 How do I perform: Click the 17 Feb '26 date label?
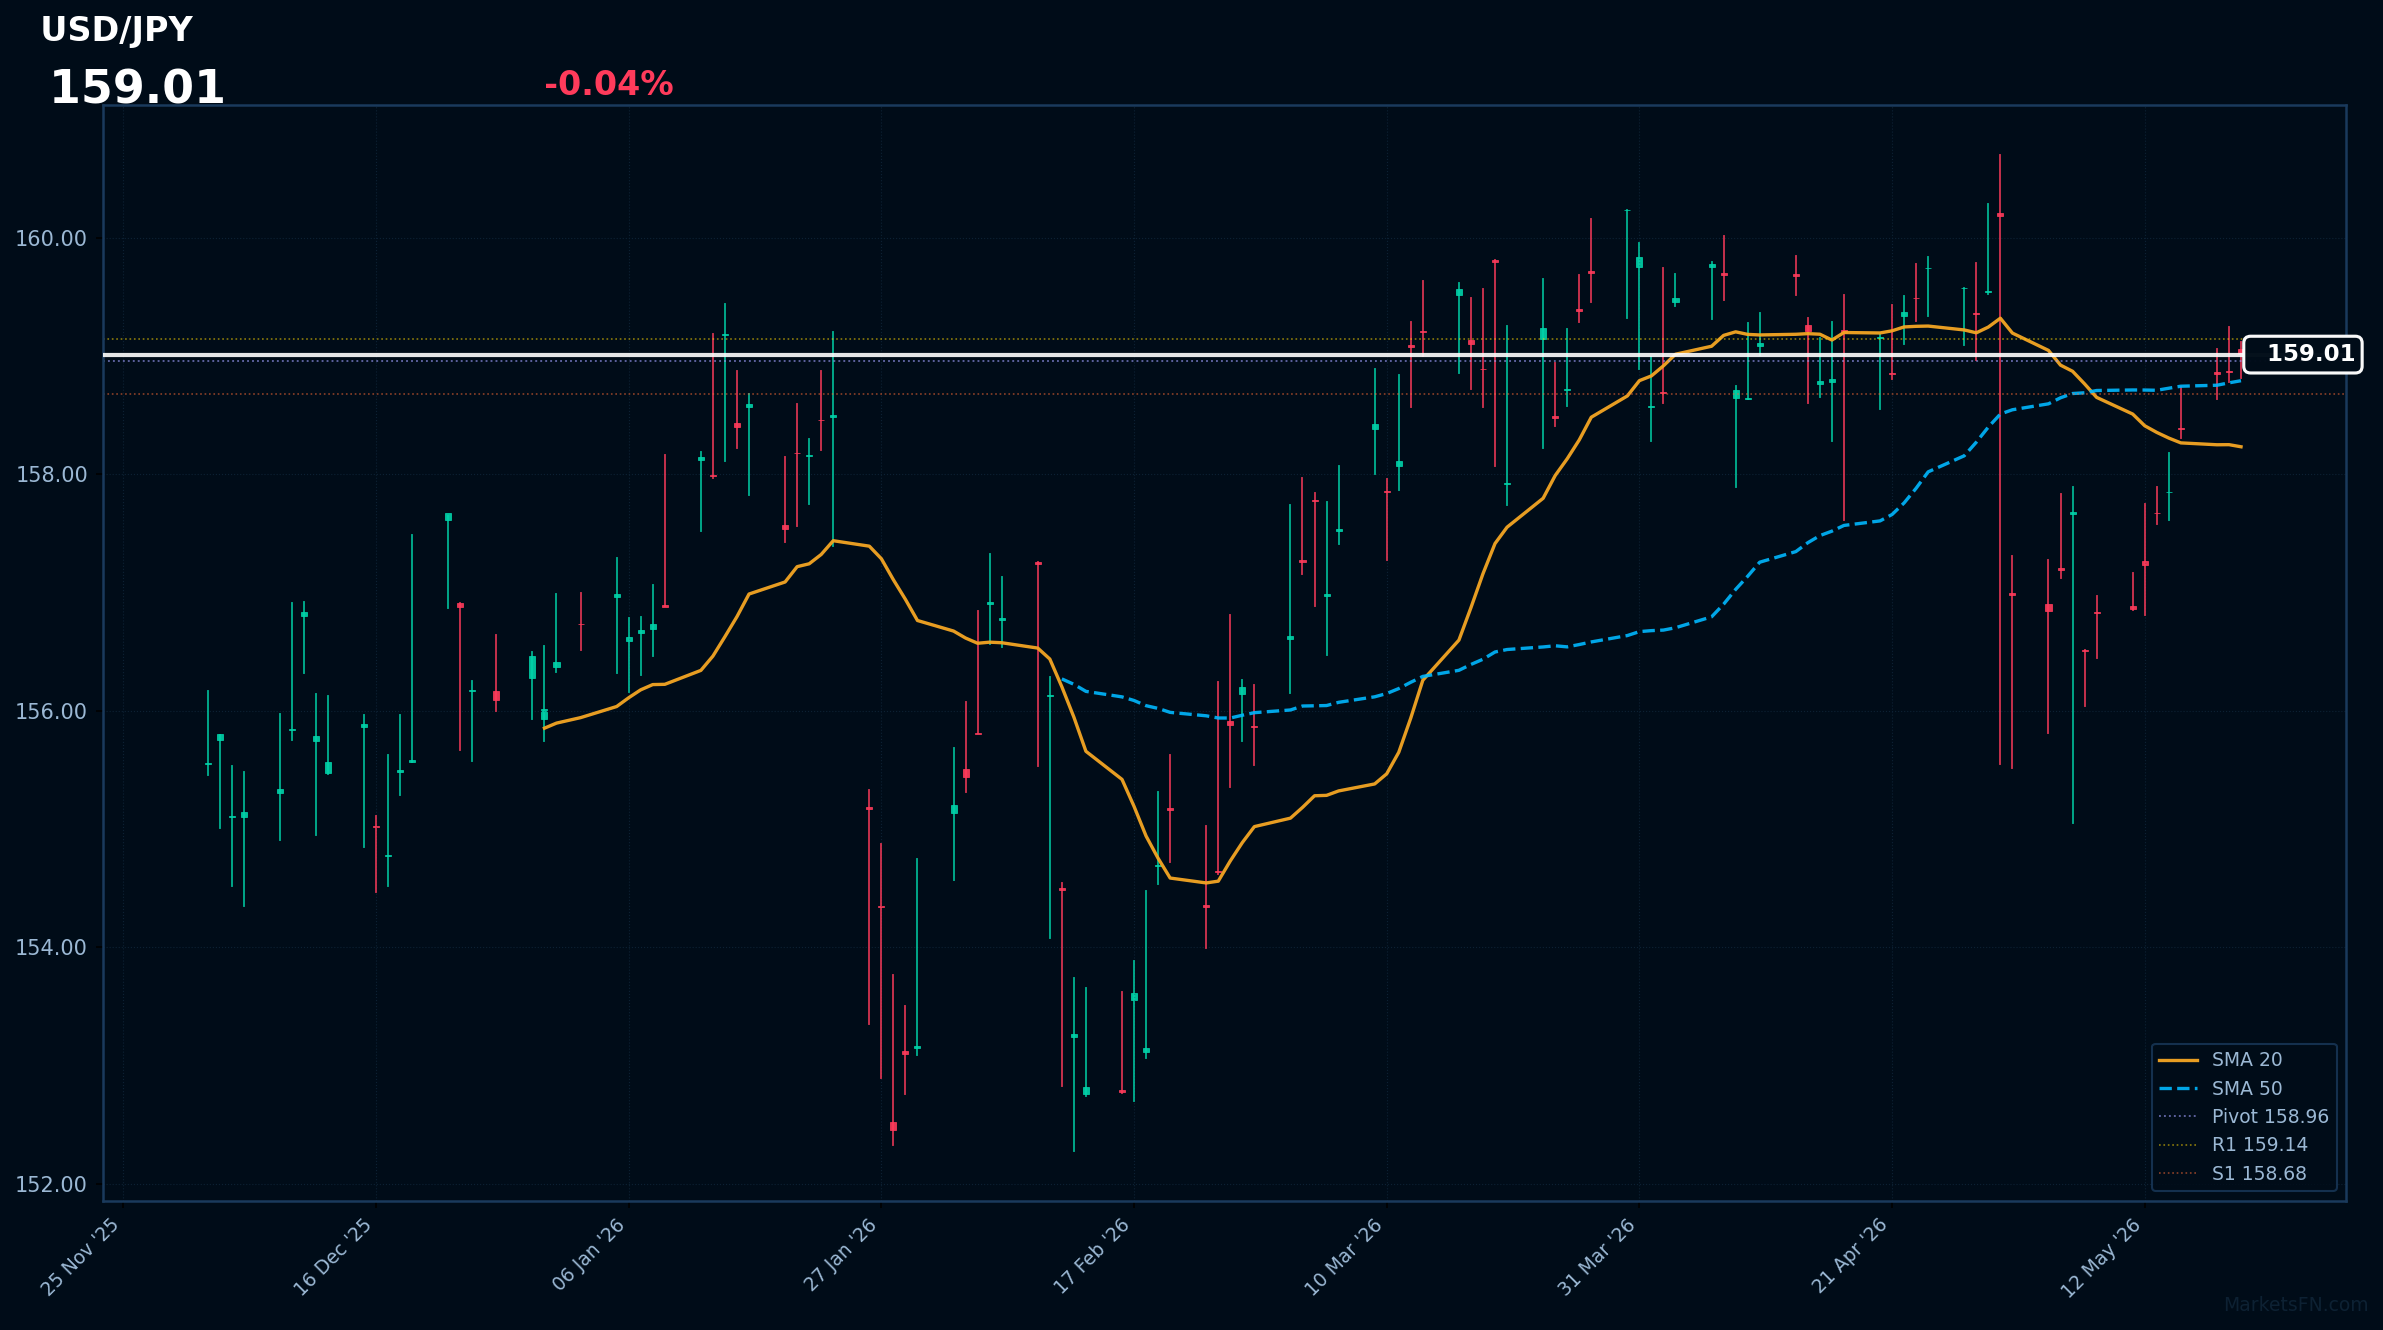tap(1093, 1257)
